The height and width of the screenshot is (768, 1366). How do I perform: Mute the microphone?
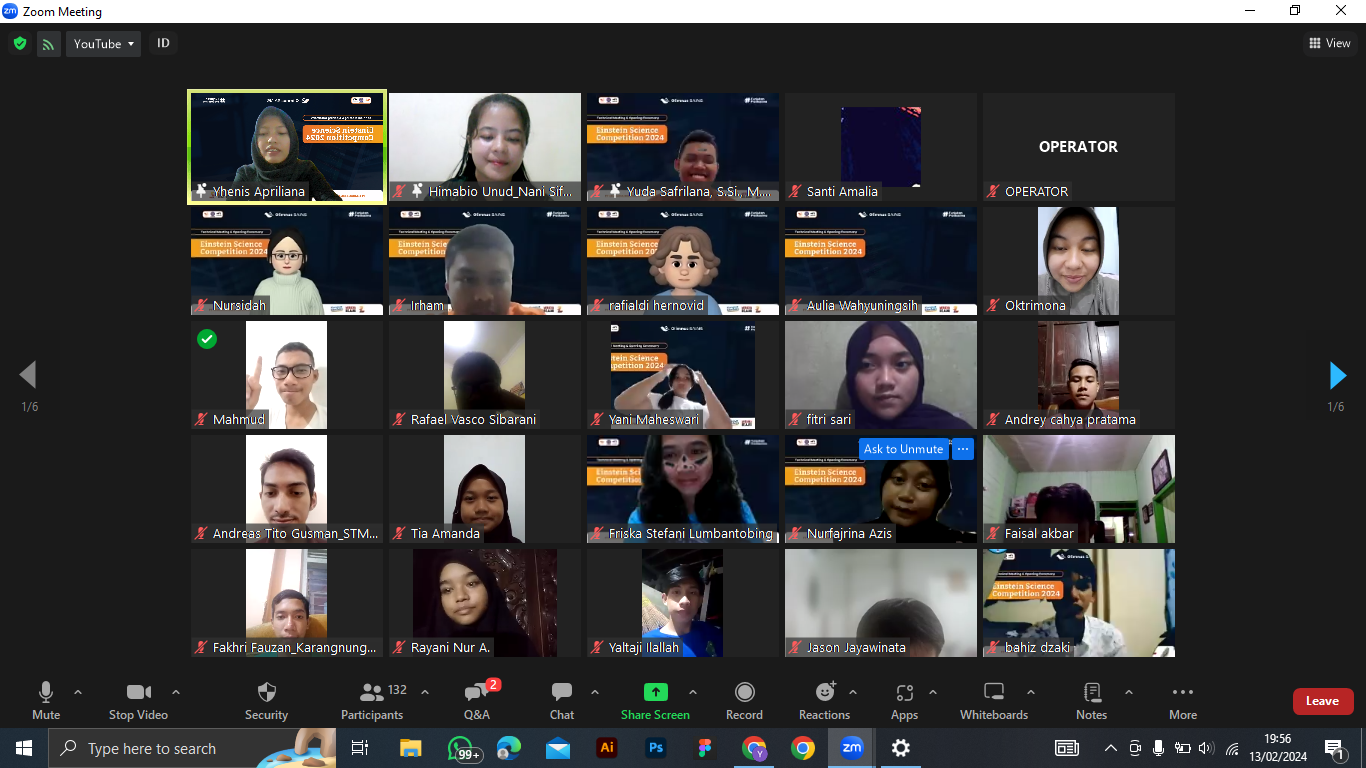[46, 700]
